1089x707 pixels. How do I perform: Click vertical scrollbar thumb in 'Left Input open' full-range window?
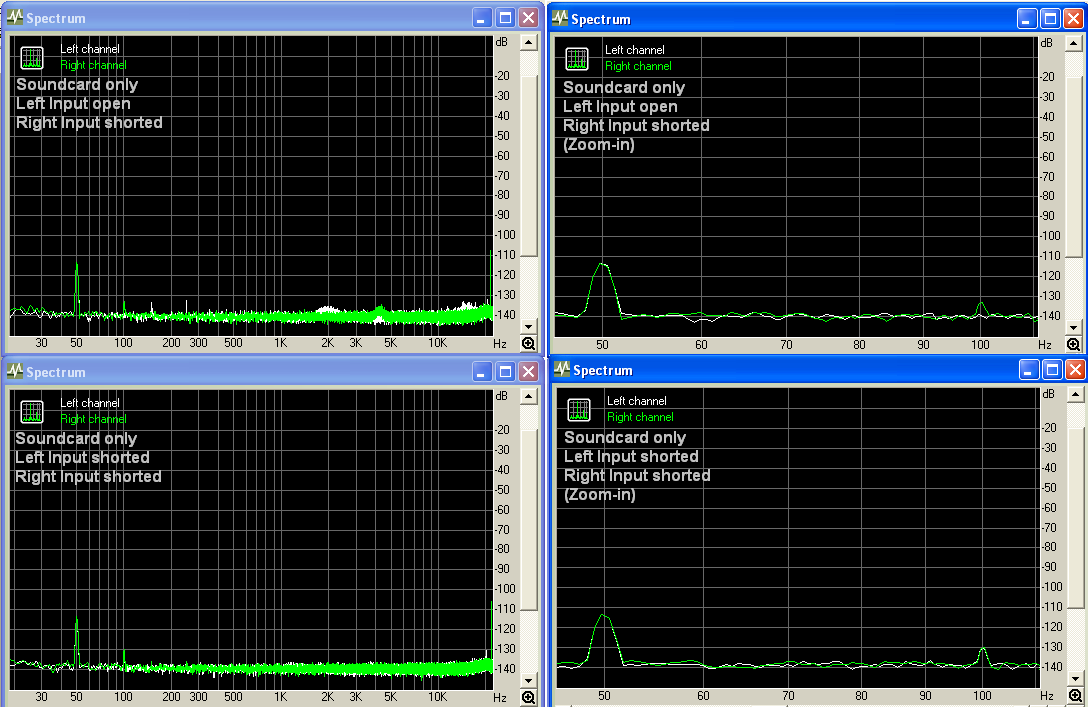click(x=529, y=166)
